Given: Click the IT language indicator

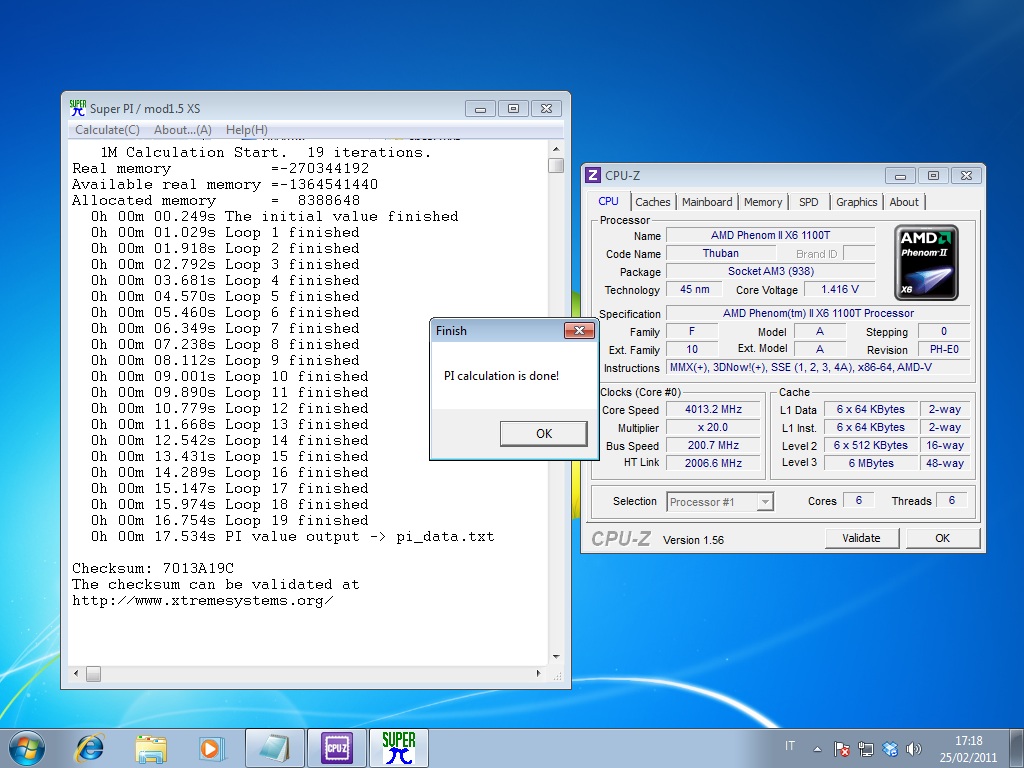Looking at the screenshot, I should tap(791, 747).
